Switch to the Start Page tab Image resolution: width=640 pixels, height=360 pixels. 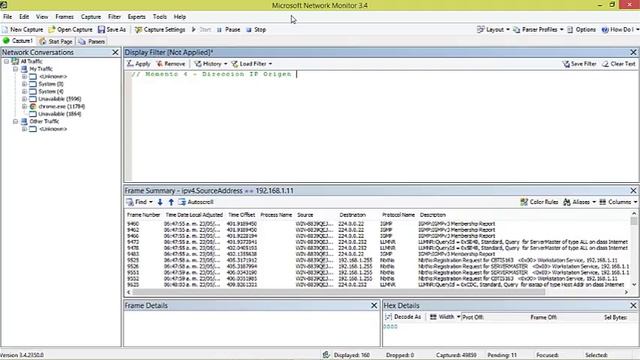(x=56, y=41)
